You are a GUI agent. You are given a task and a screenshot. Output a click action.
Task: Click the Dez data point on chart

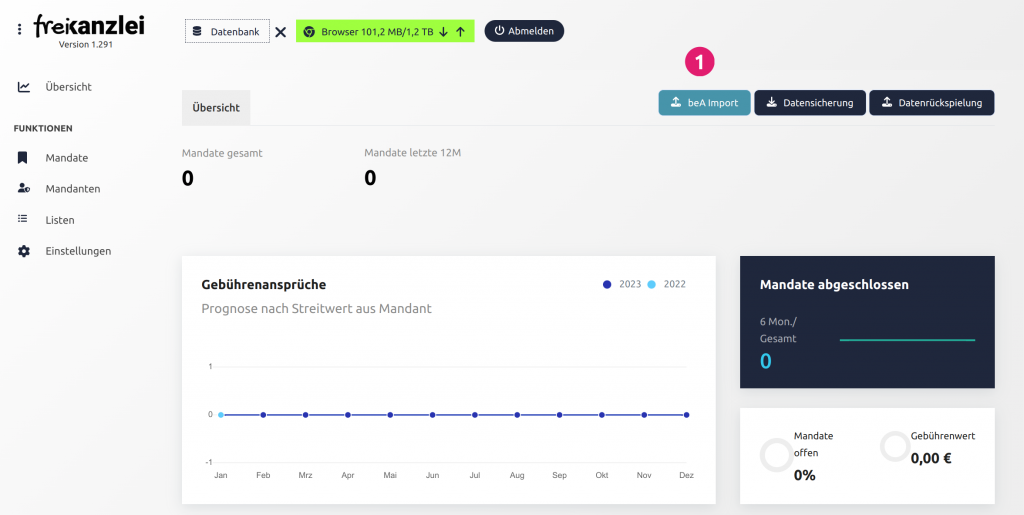point(686,414)
